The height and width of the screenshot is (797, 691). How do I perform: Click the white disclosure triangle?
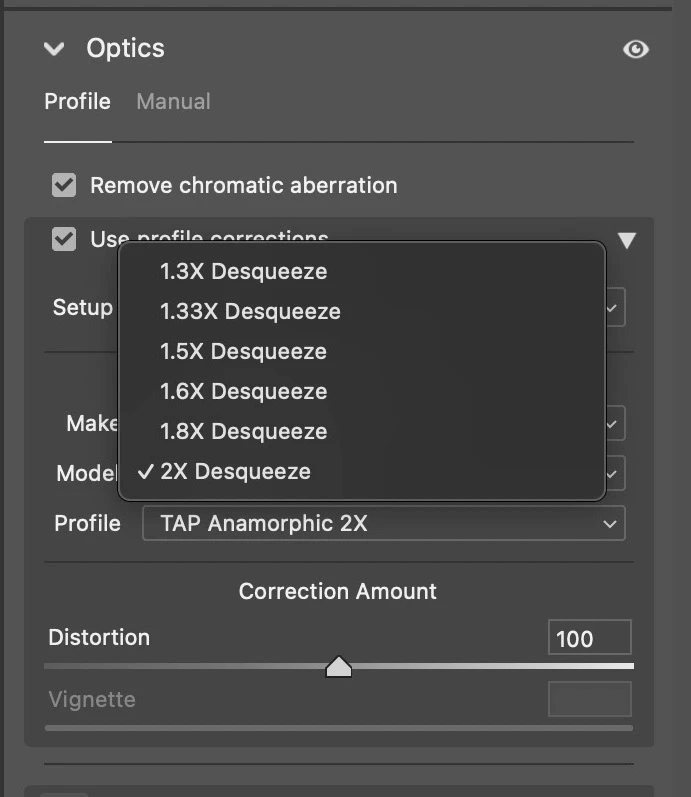(626, 240)
